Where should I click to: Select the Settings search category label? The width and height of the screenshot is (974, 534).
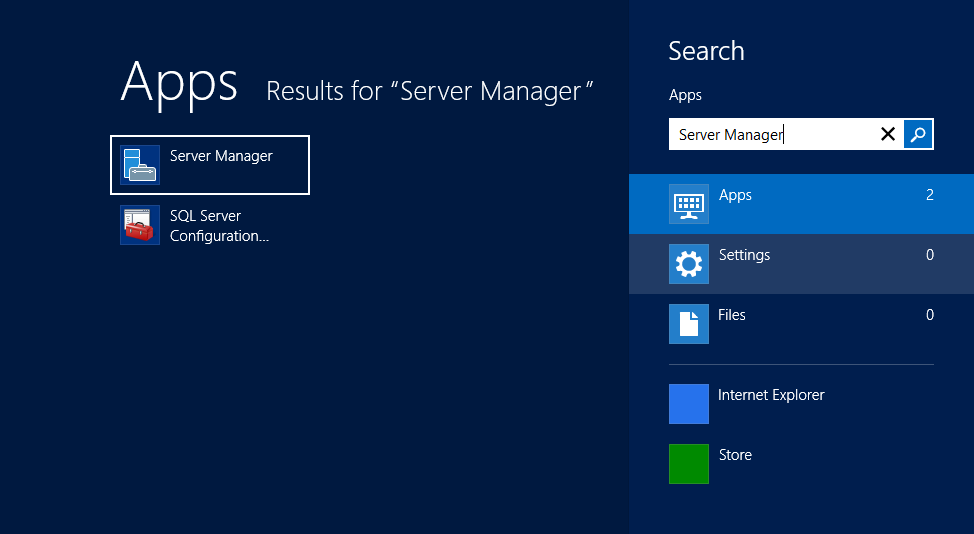pyautogui.click(x=744, y=255)
